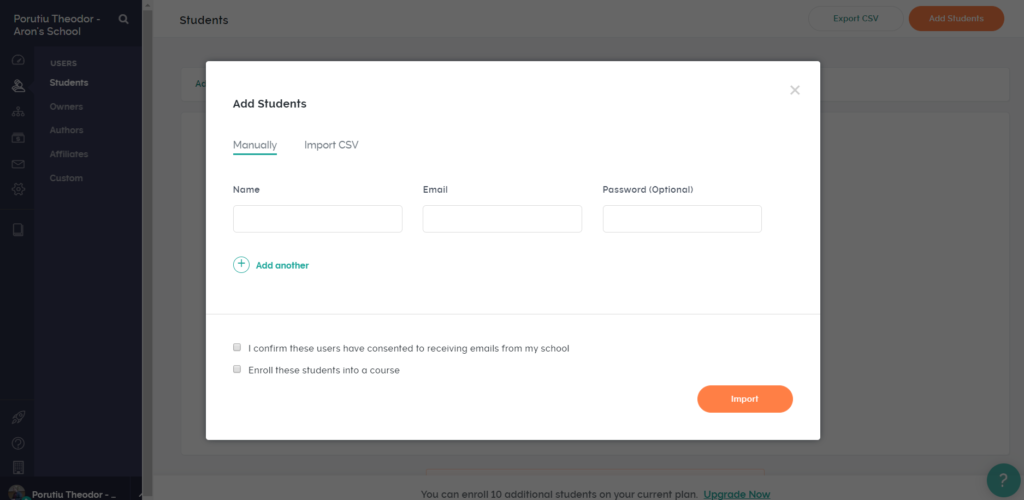Open the settings gear icon
Viewport: 1024px width, 500px height.
pos(18,189)
